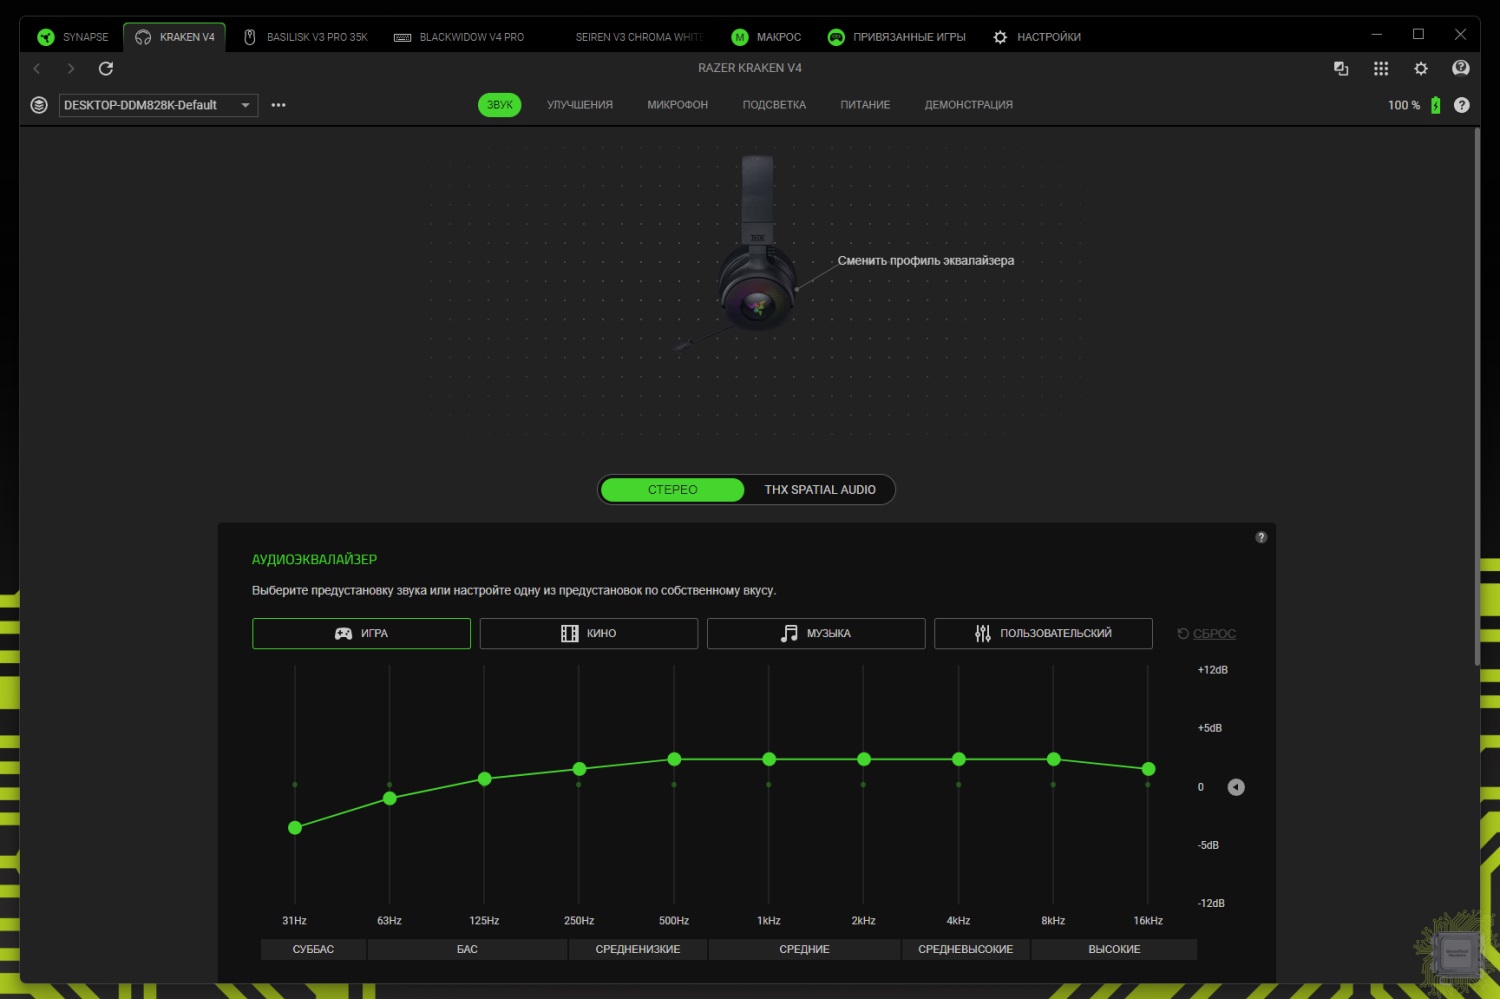1500x999 pixels.
Task: Open the Basilisk V3 Pro 35K device tab
Action: [x=306, y=37]
